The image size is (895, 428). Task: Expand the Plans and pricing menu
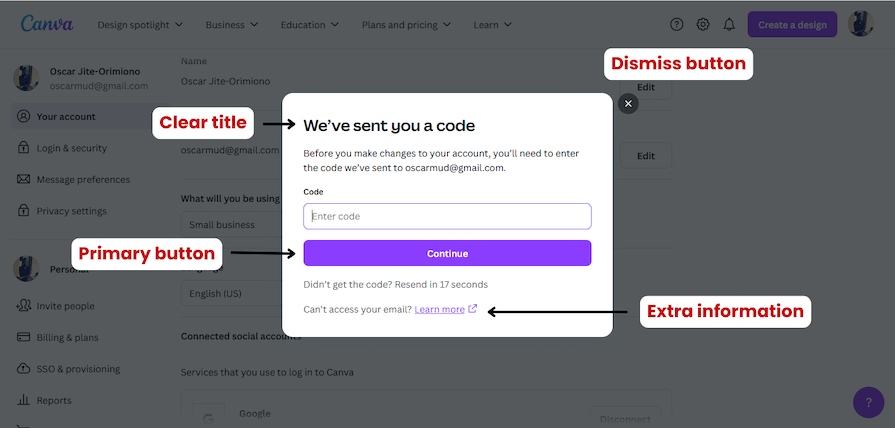click(x=405, y=24)
